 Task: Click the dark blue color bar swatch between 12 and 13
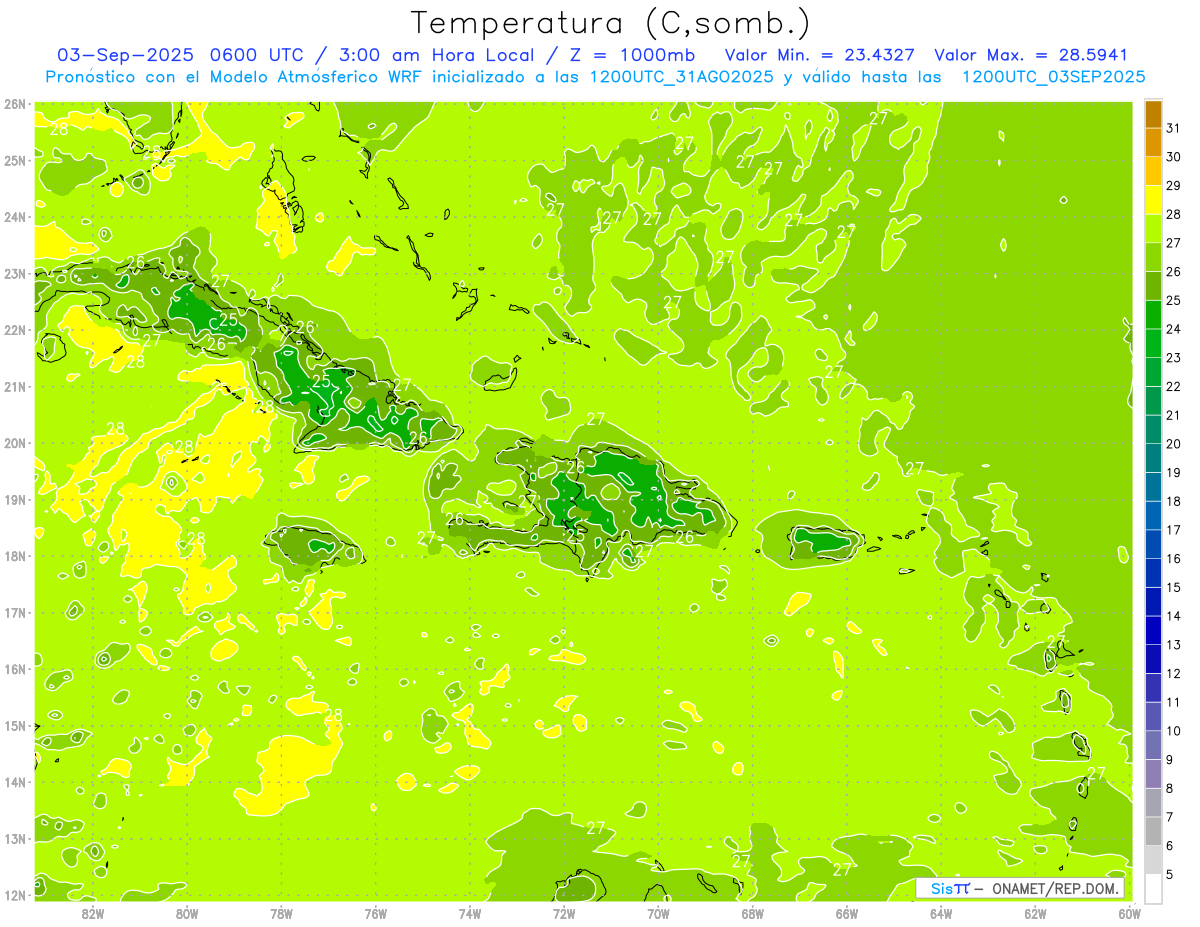pos(1153,659)
